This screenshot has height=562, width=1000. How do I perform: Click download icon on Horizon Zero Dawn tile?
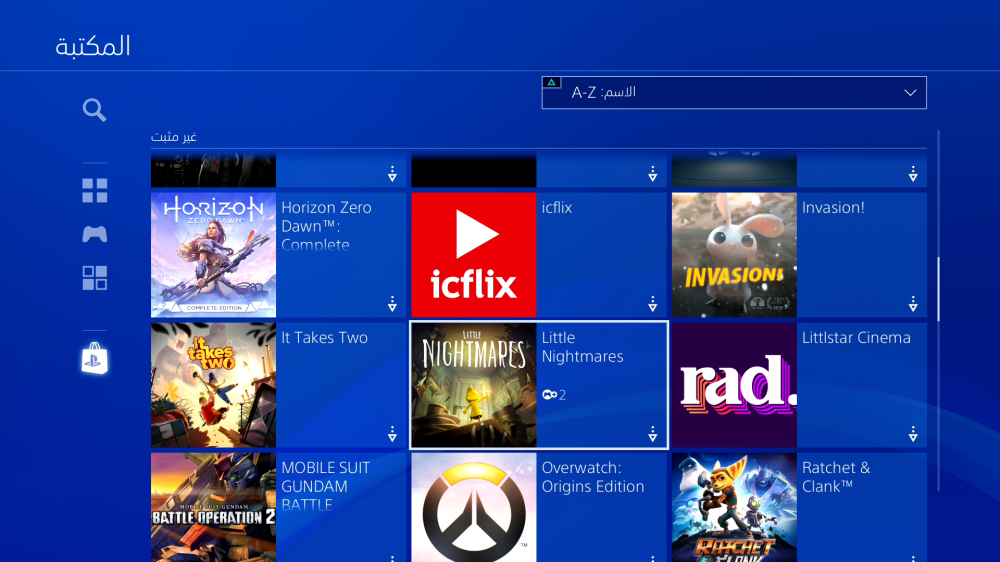pyautogui.click(x=392, y=304)
